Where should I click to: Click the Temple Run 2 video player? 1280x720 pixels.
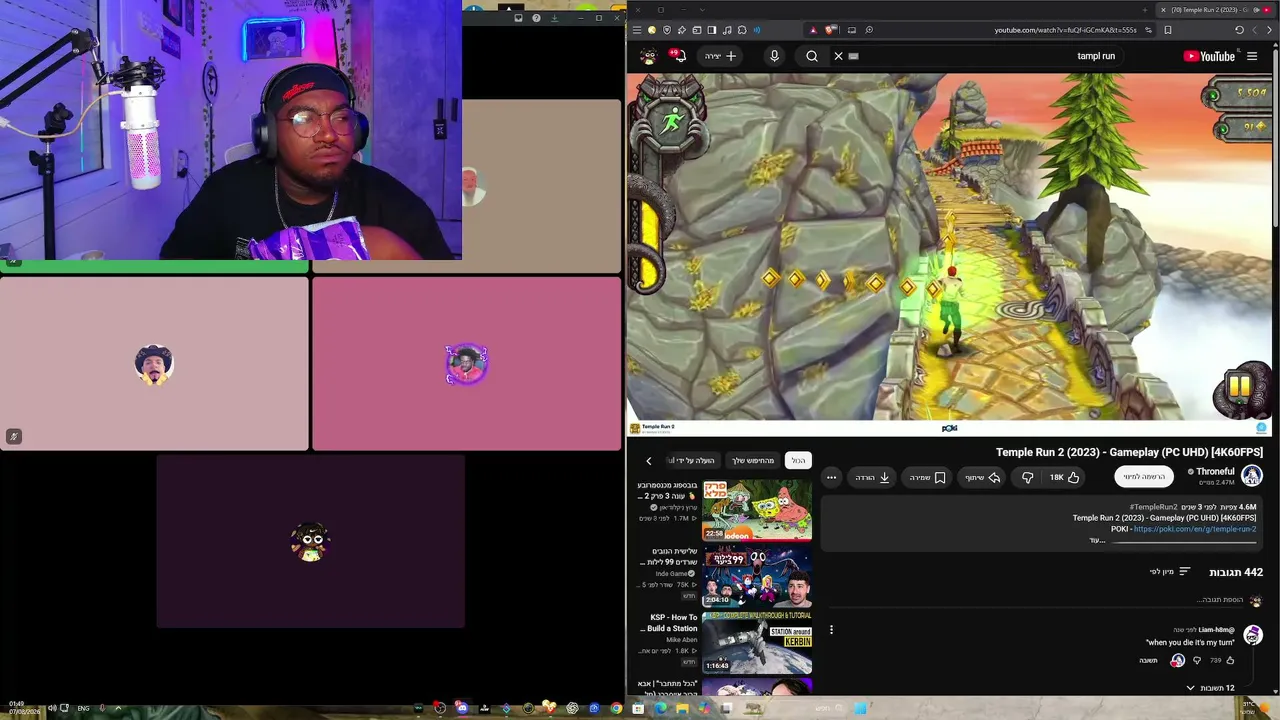pyautogui.click(x=949, y=255)
